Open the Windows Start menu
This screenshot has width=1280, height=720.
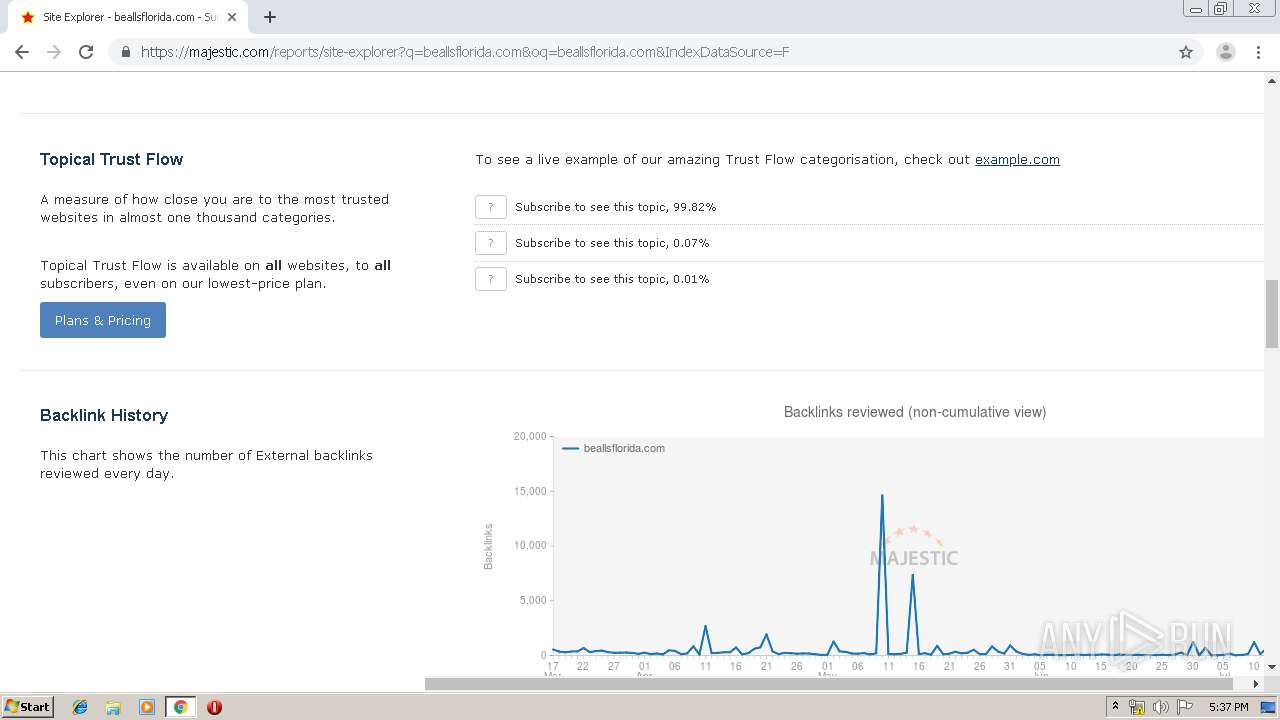pyautogui.click(x=27, y=707)
